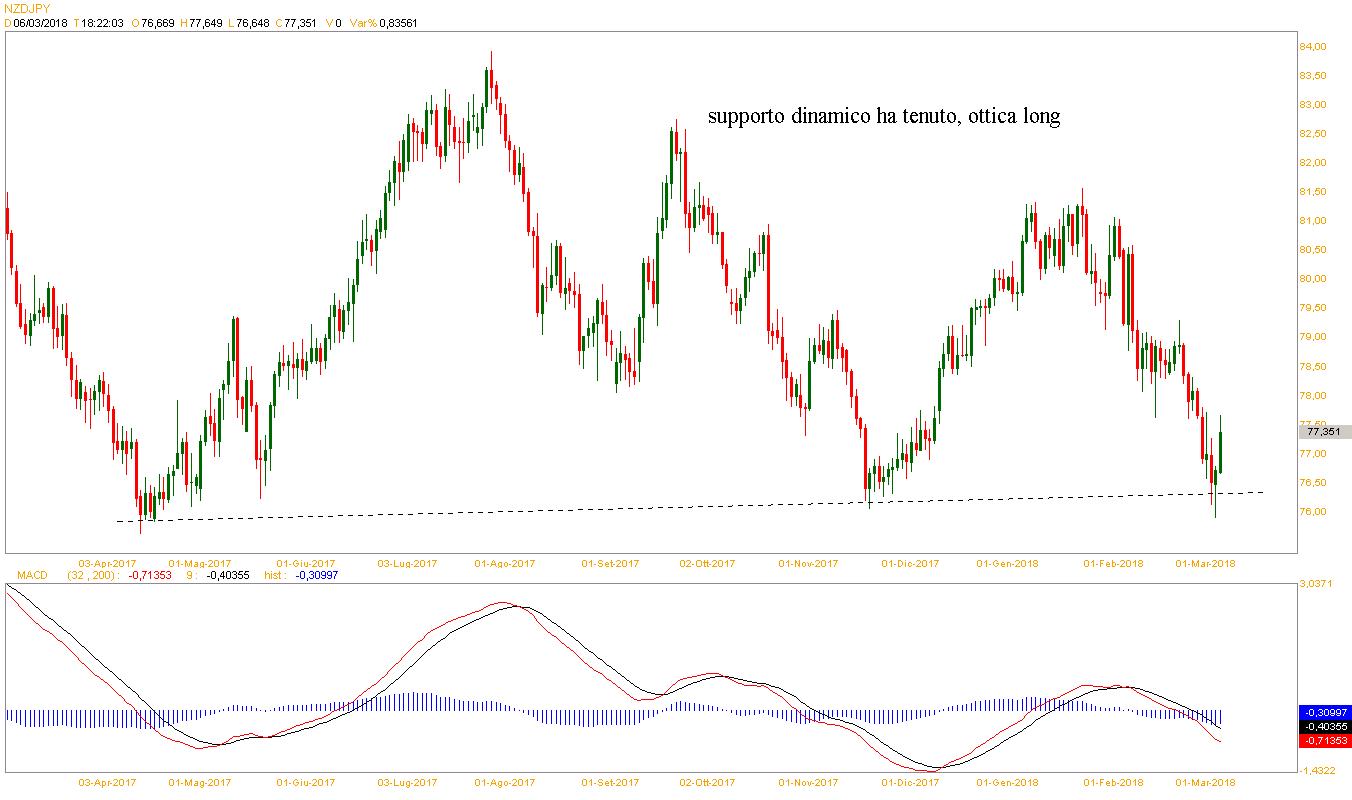Click the 'supporto dinamico ha tenuto' annotation text
1352x800 pixels.
coord(883,116)
